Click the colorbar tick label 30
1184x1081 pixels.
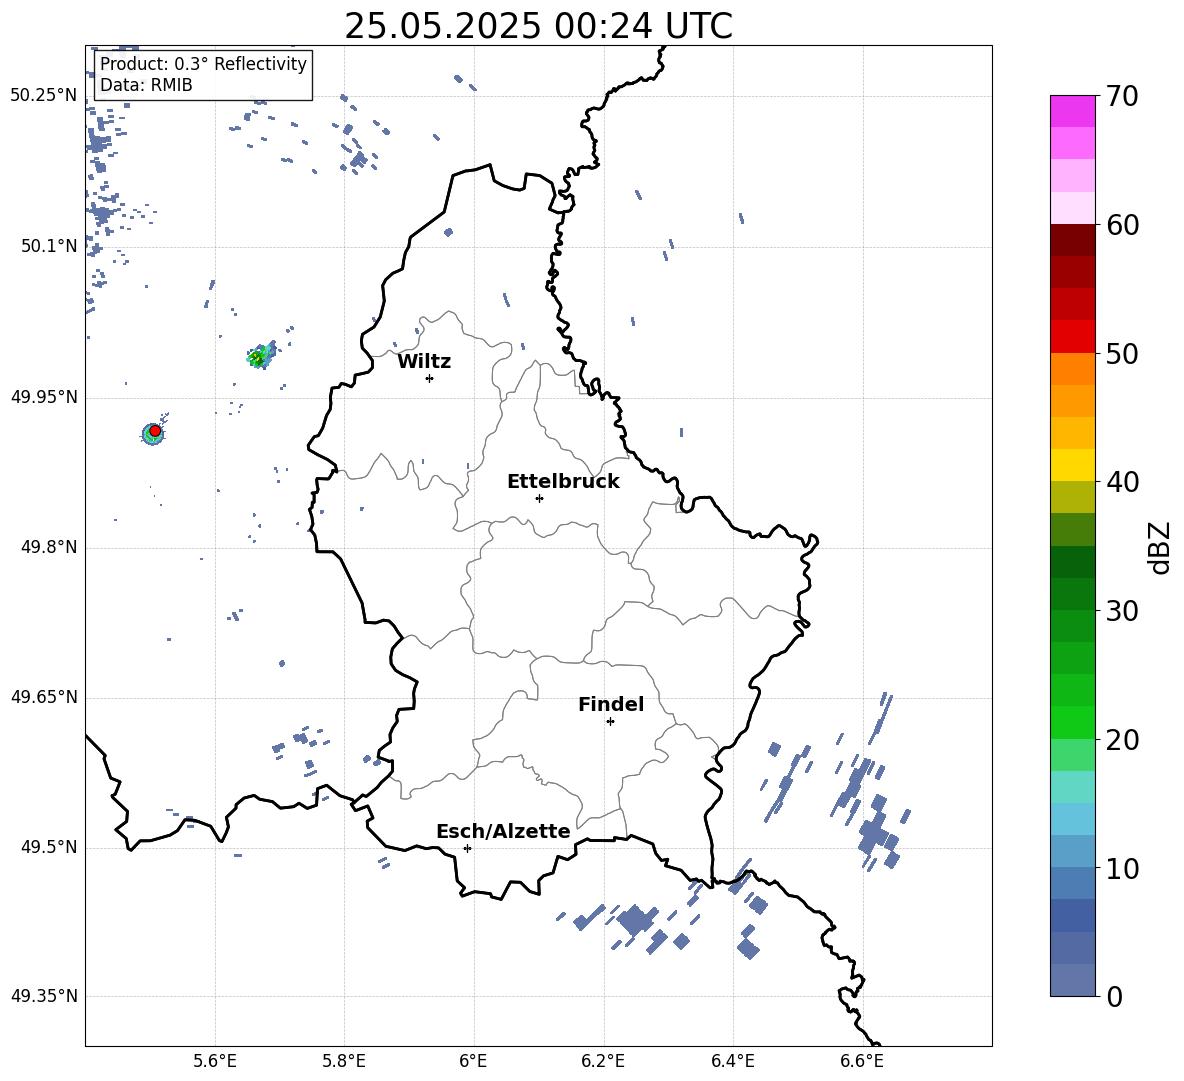tap(1123, 611)
